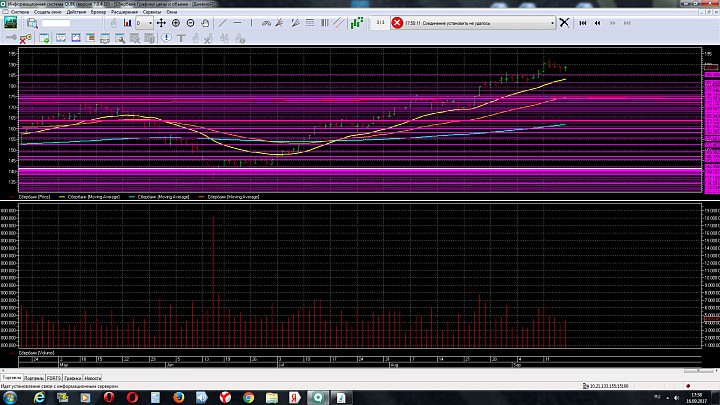Switch to the Графики tab
Viewport: 720px width, 405px height.
(x=73, y=378)
